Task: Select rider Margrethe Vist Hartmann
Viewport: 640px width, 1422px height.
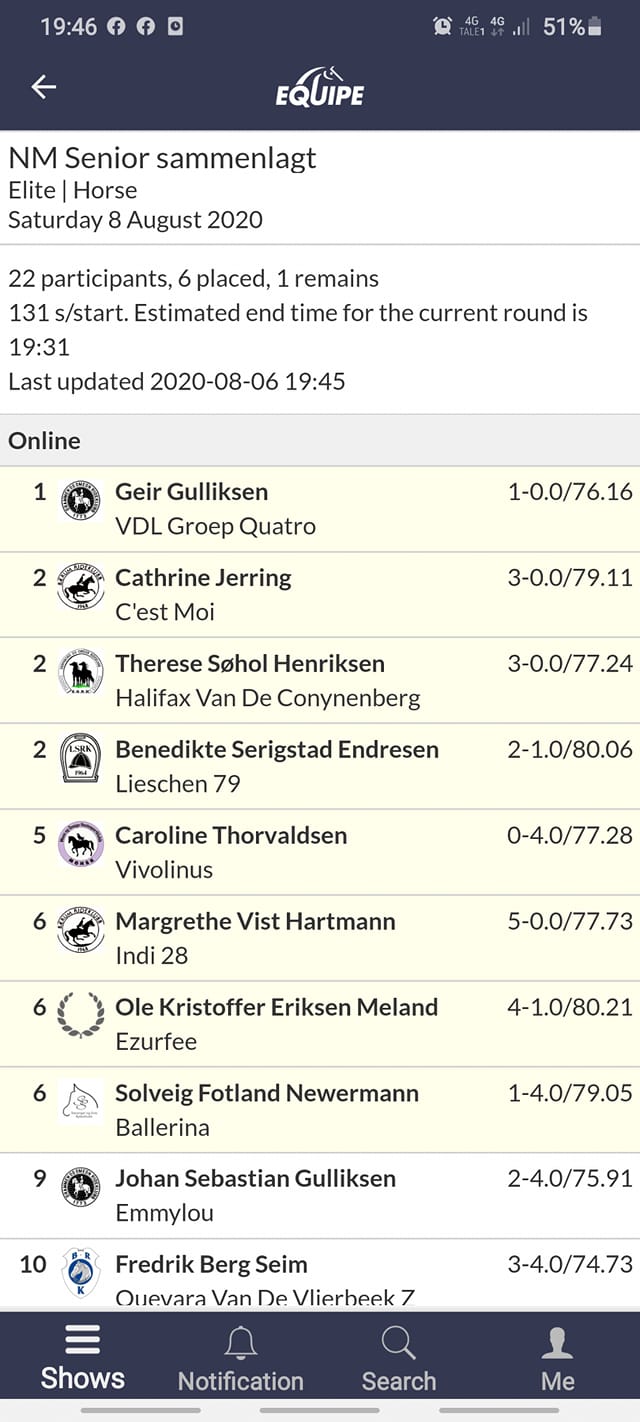Action: tap(255, 921)
